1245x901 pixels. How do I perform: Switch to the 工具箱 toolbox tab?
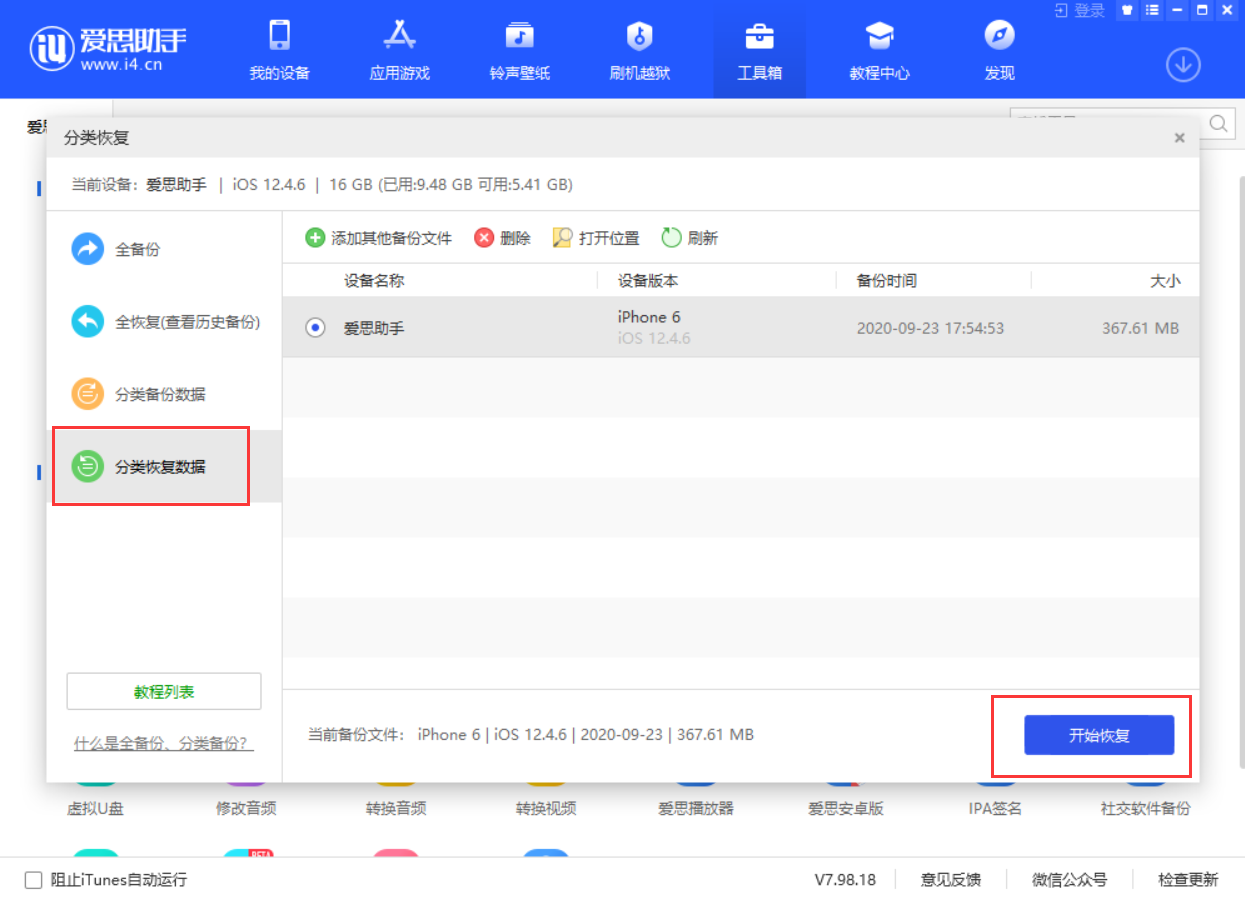coord(759,48)
